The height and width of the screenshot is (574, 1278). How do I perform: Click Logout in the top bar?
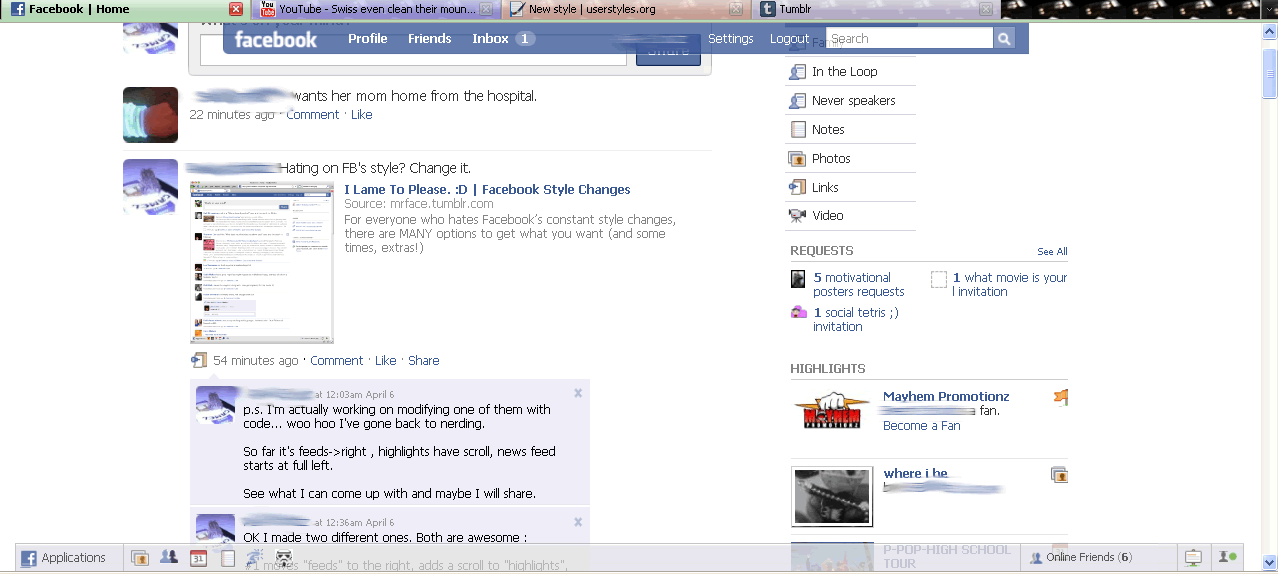coord(789,38)
